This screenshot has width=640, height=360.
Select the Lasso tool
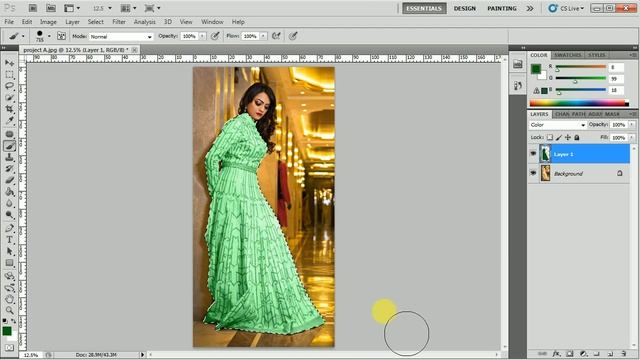(x=9, y=86)
